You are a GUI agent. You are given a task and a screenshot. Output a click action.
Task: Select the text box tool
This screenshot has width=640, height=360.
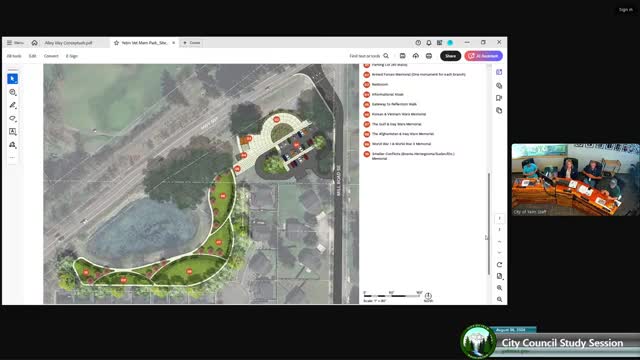click(x=12, y=131)
